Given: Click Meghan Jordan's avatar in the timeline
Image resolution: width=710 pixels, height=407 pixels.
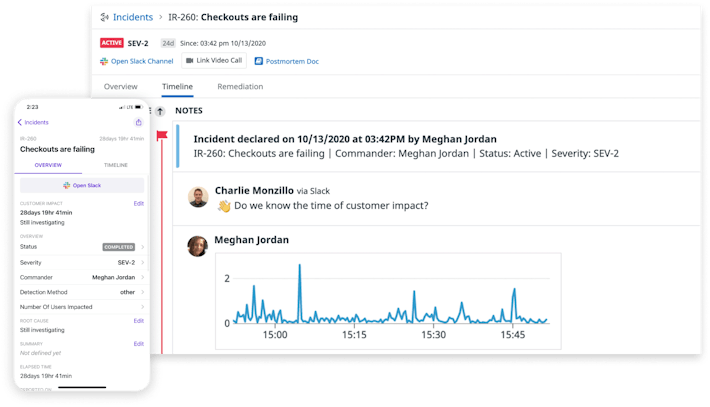Looking at the screenshot, I should coord(199,246).
